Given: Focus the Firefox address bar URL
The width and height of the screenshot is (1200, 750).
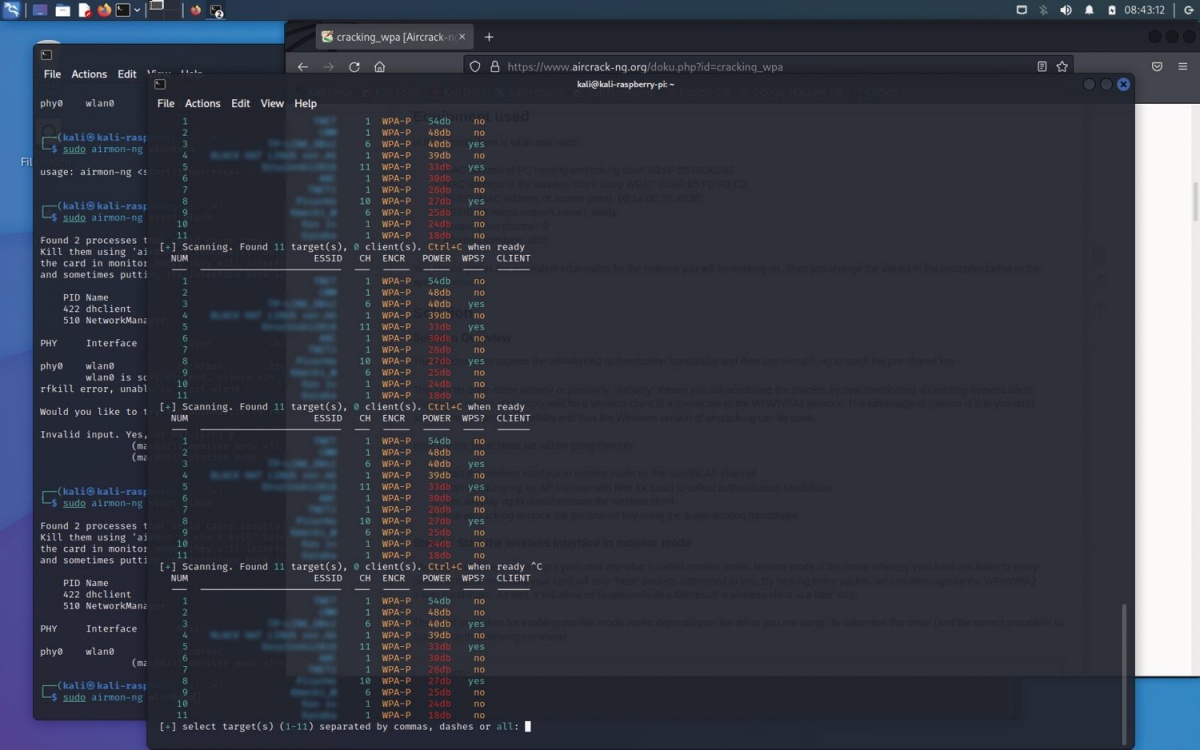Looking at the screenshot, I should coord(645,67).
